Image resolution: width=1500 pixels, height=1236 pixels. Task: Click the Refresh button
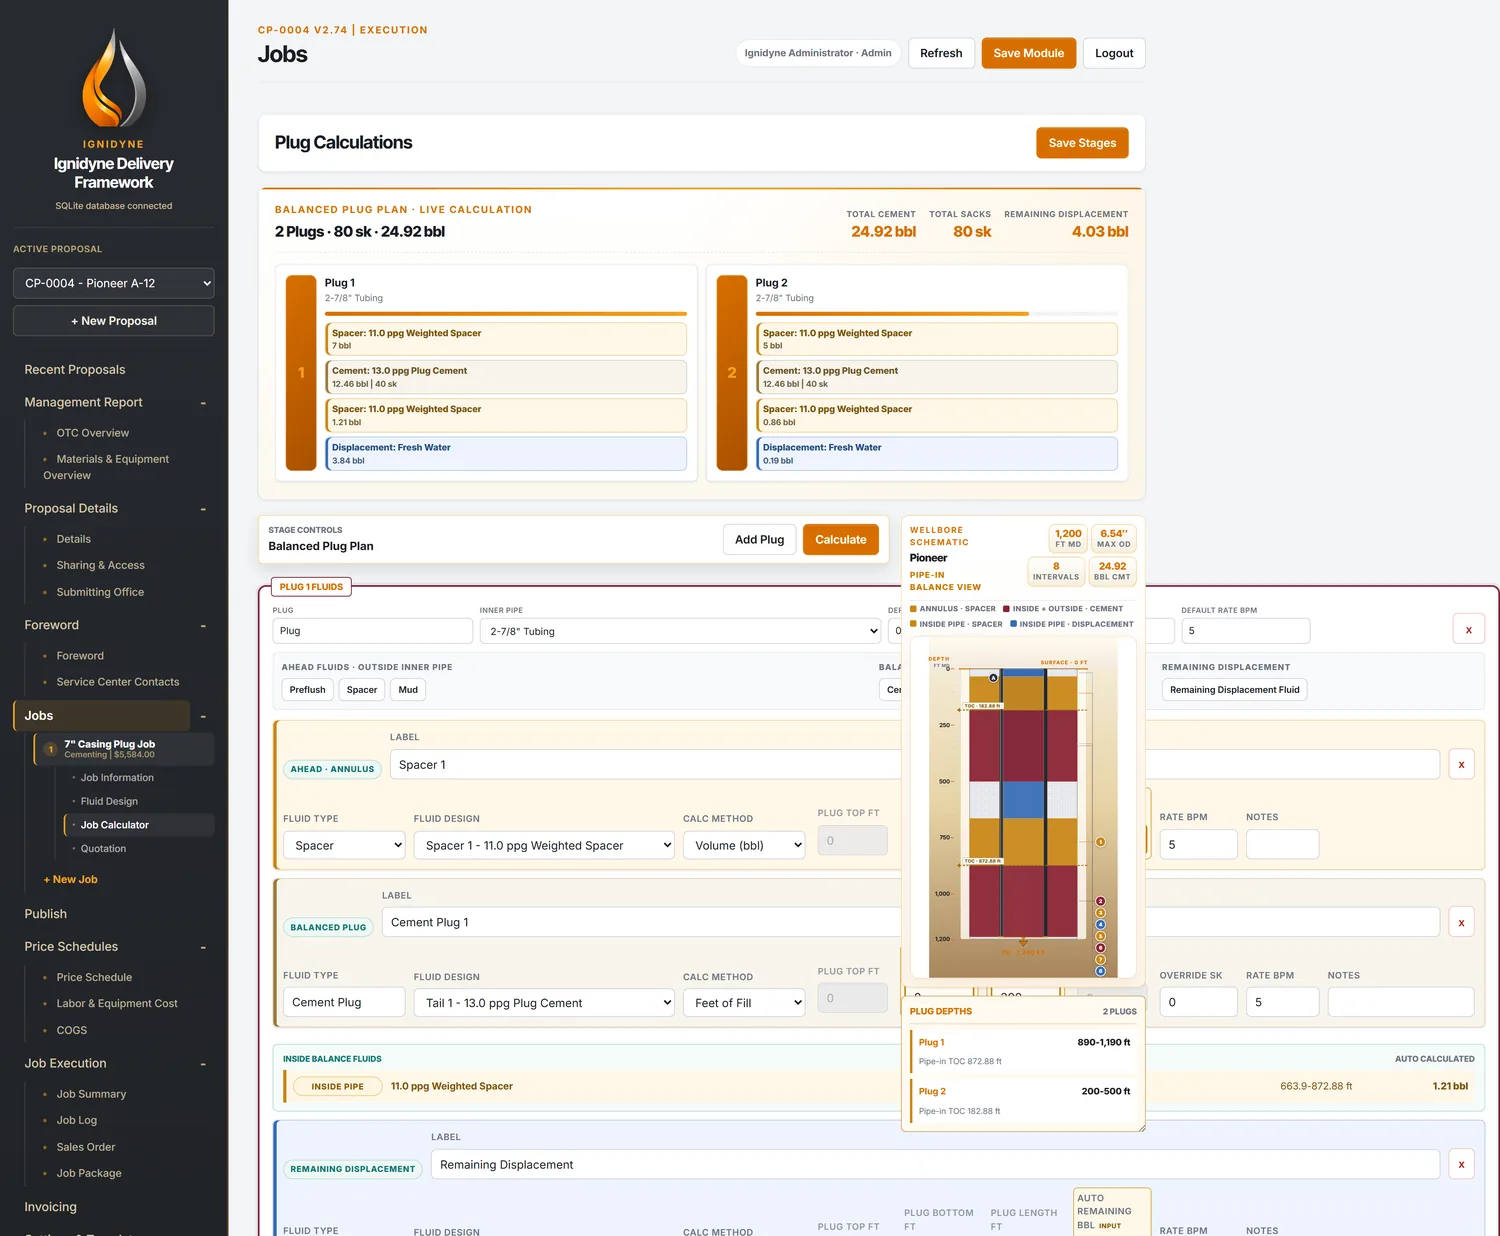[x=941, y=53]
